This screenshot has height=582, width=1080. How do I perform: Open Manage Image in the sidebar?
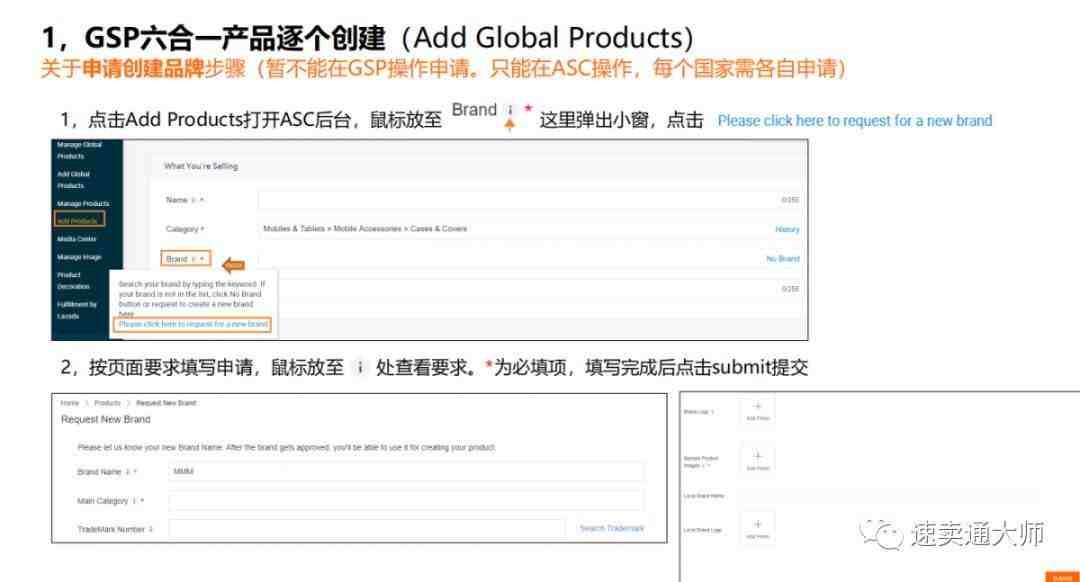79,257
